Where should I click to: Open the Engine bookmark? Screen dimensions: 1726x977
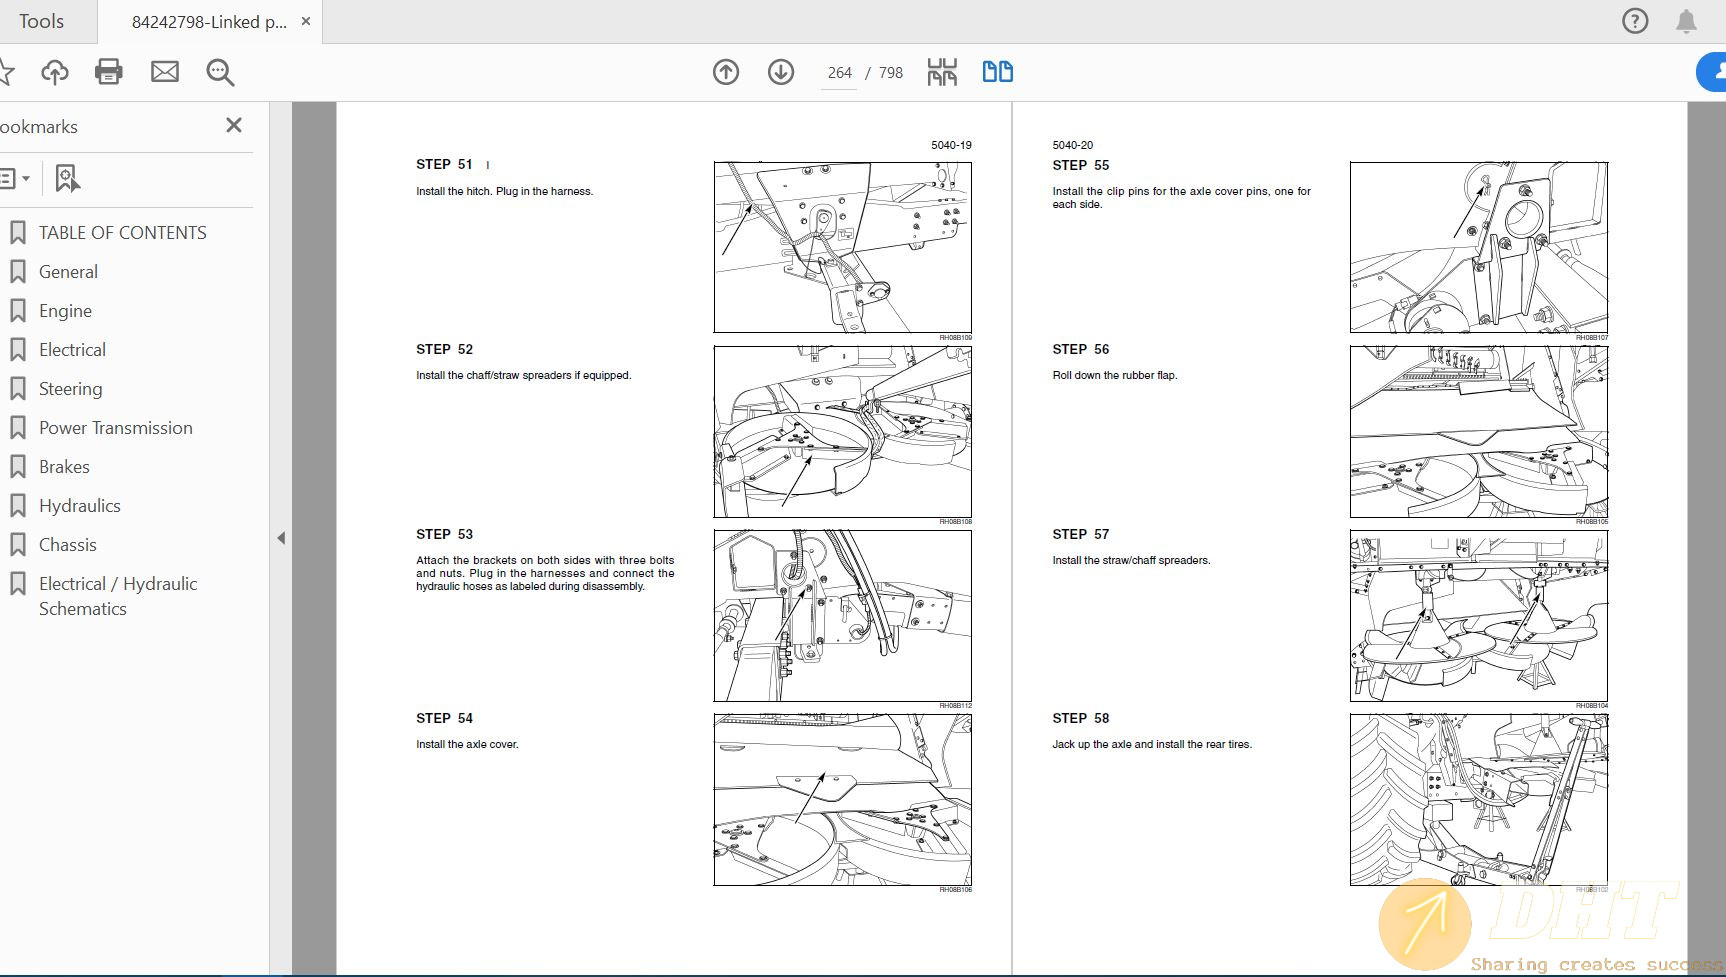coord(65,311)
